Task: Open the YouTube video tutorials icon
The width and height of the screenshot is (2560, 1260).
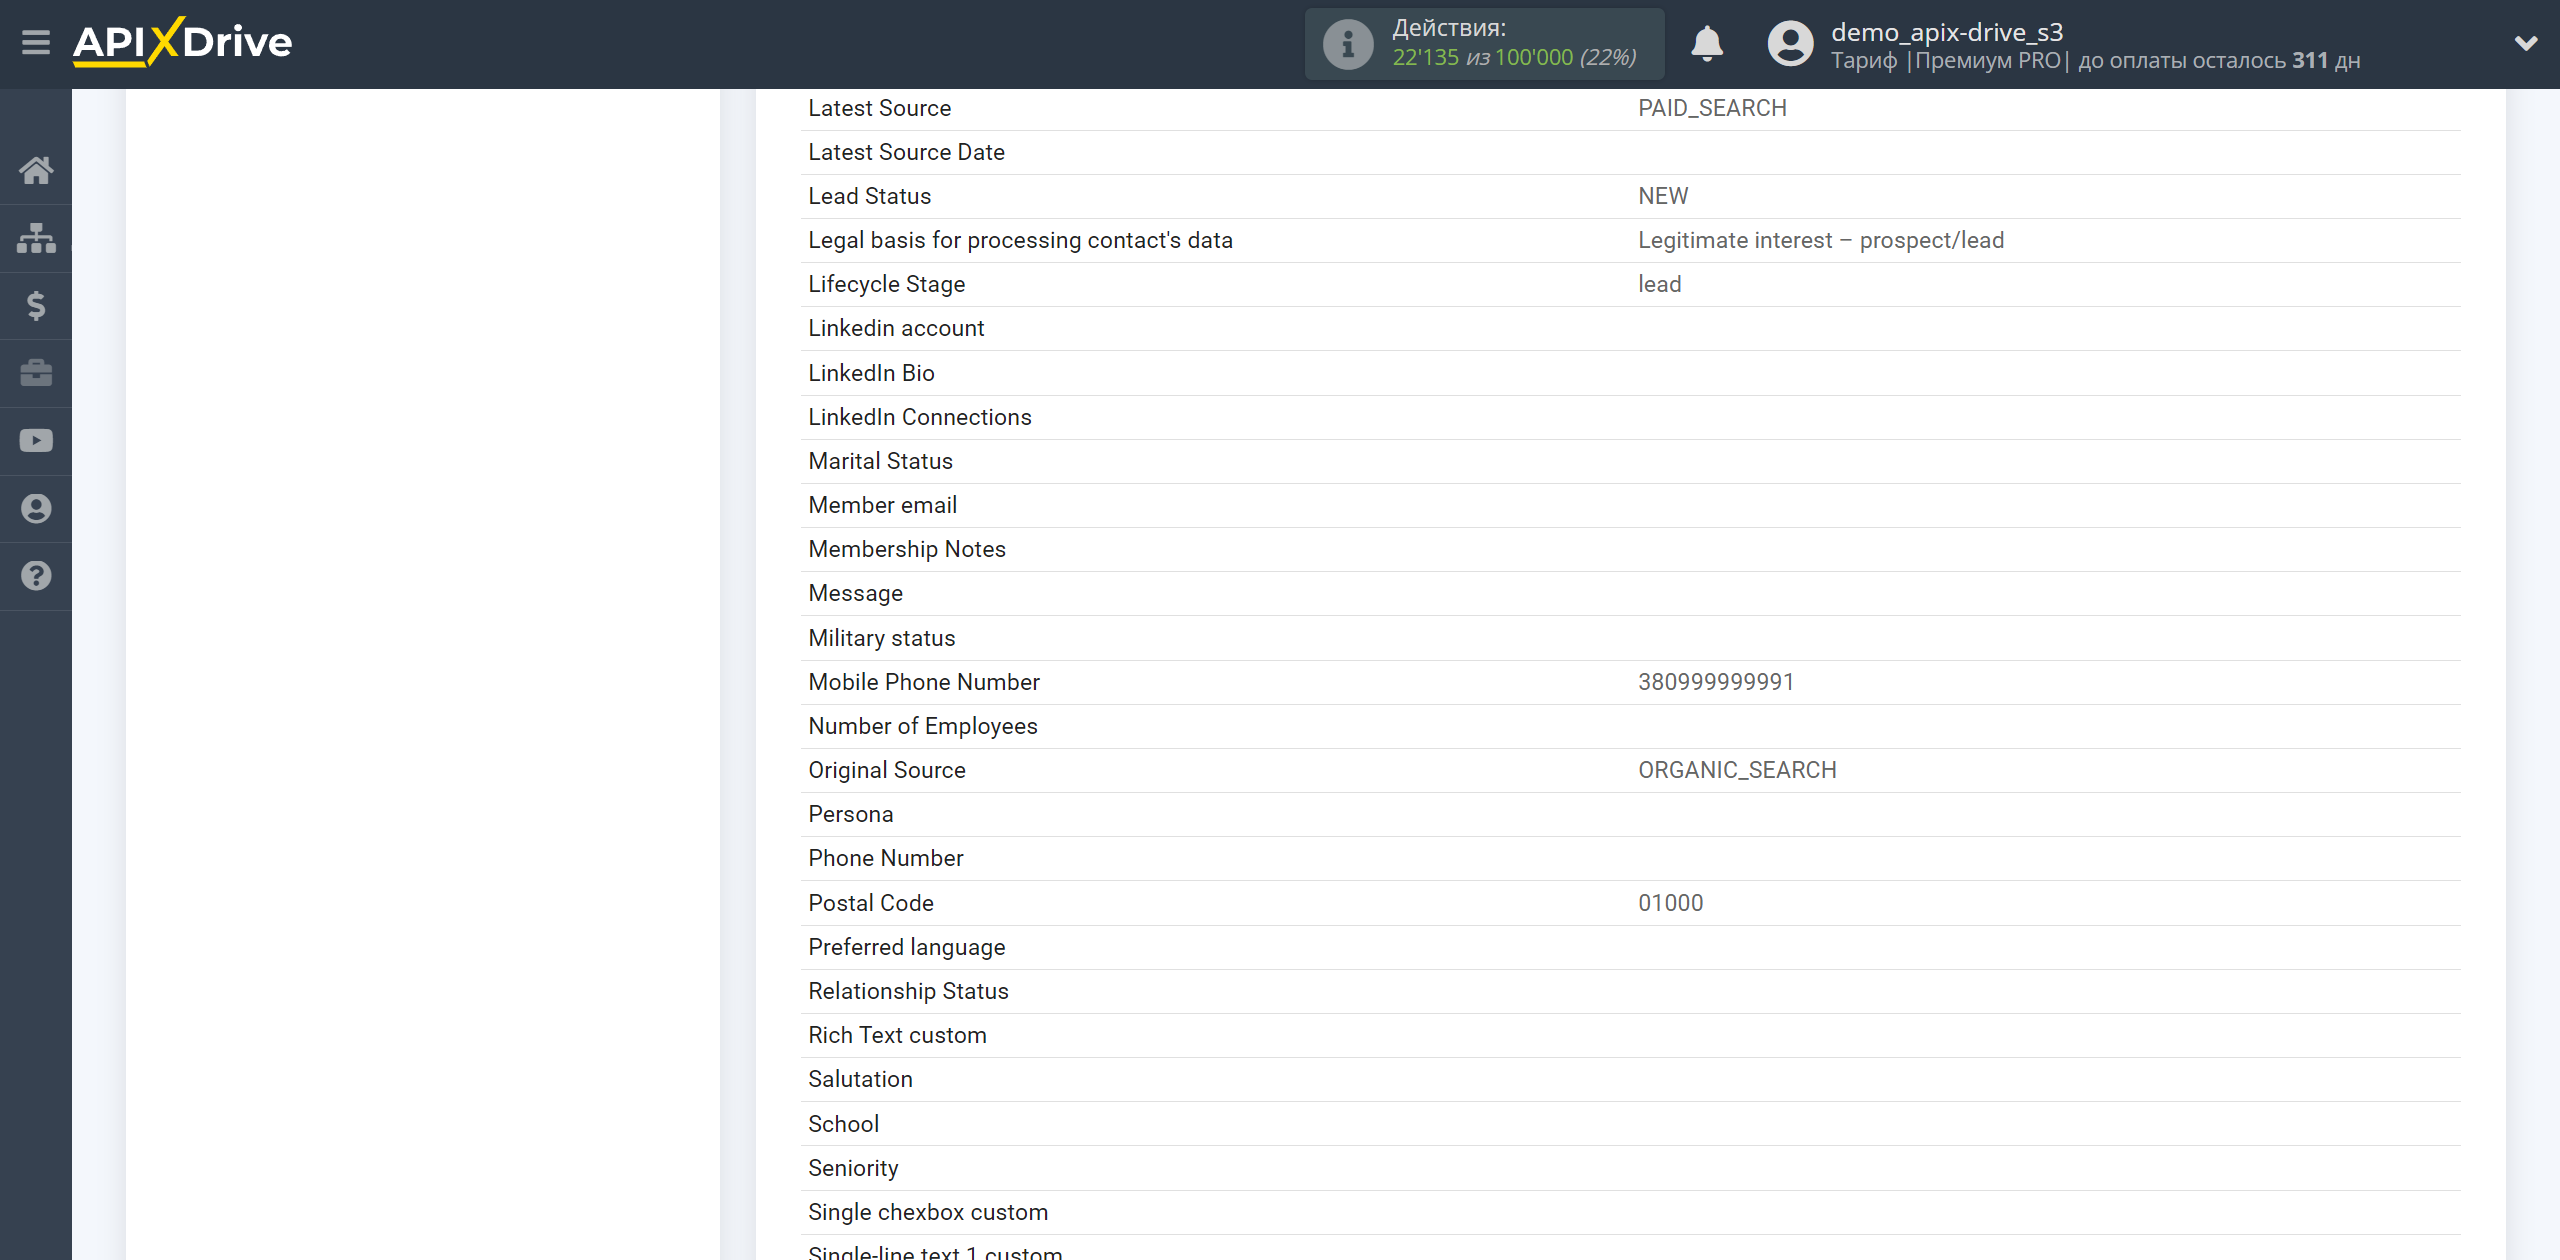Action: click(x=36, y=441)
